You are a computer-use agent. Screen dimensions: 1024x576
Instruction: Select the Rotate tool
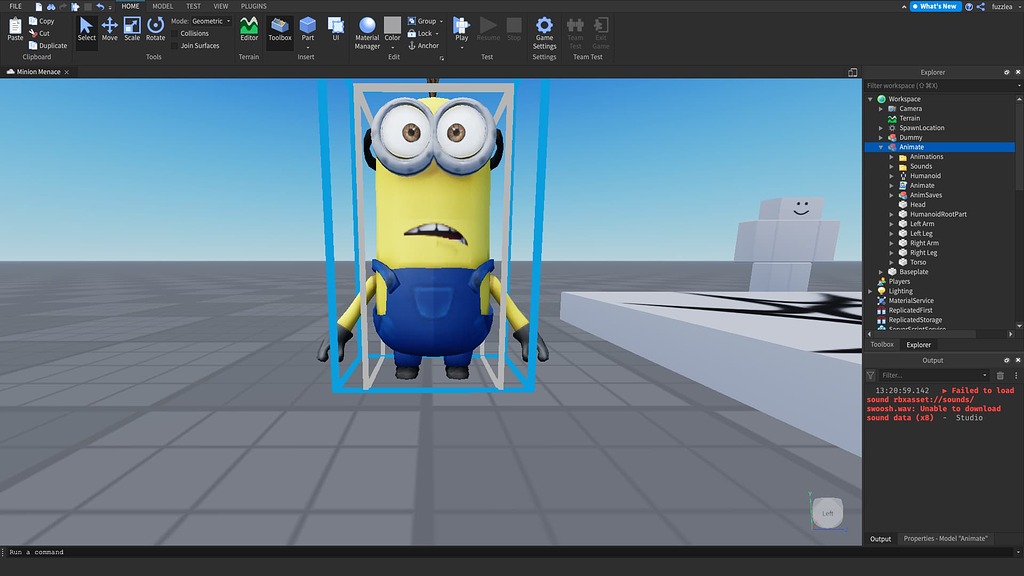coord(155,28)
